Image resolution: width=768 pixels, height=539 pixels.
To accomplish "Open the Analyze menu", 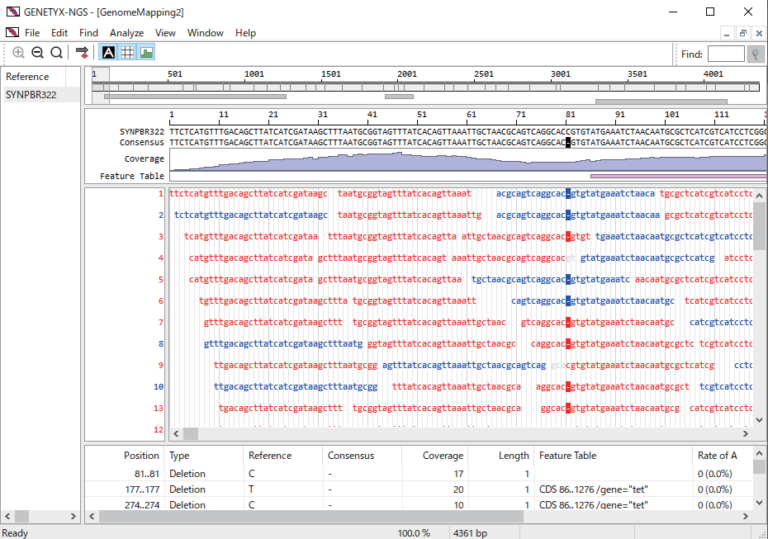I will click(x=127, y=33).
